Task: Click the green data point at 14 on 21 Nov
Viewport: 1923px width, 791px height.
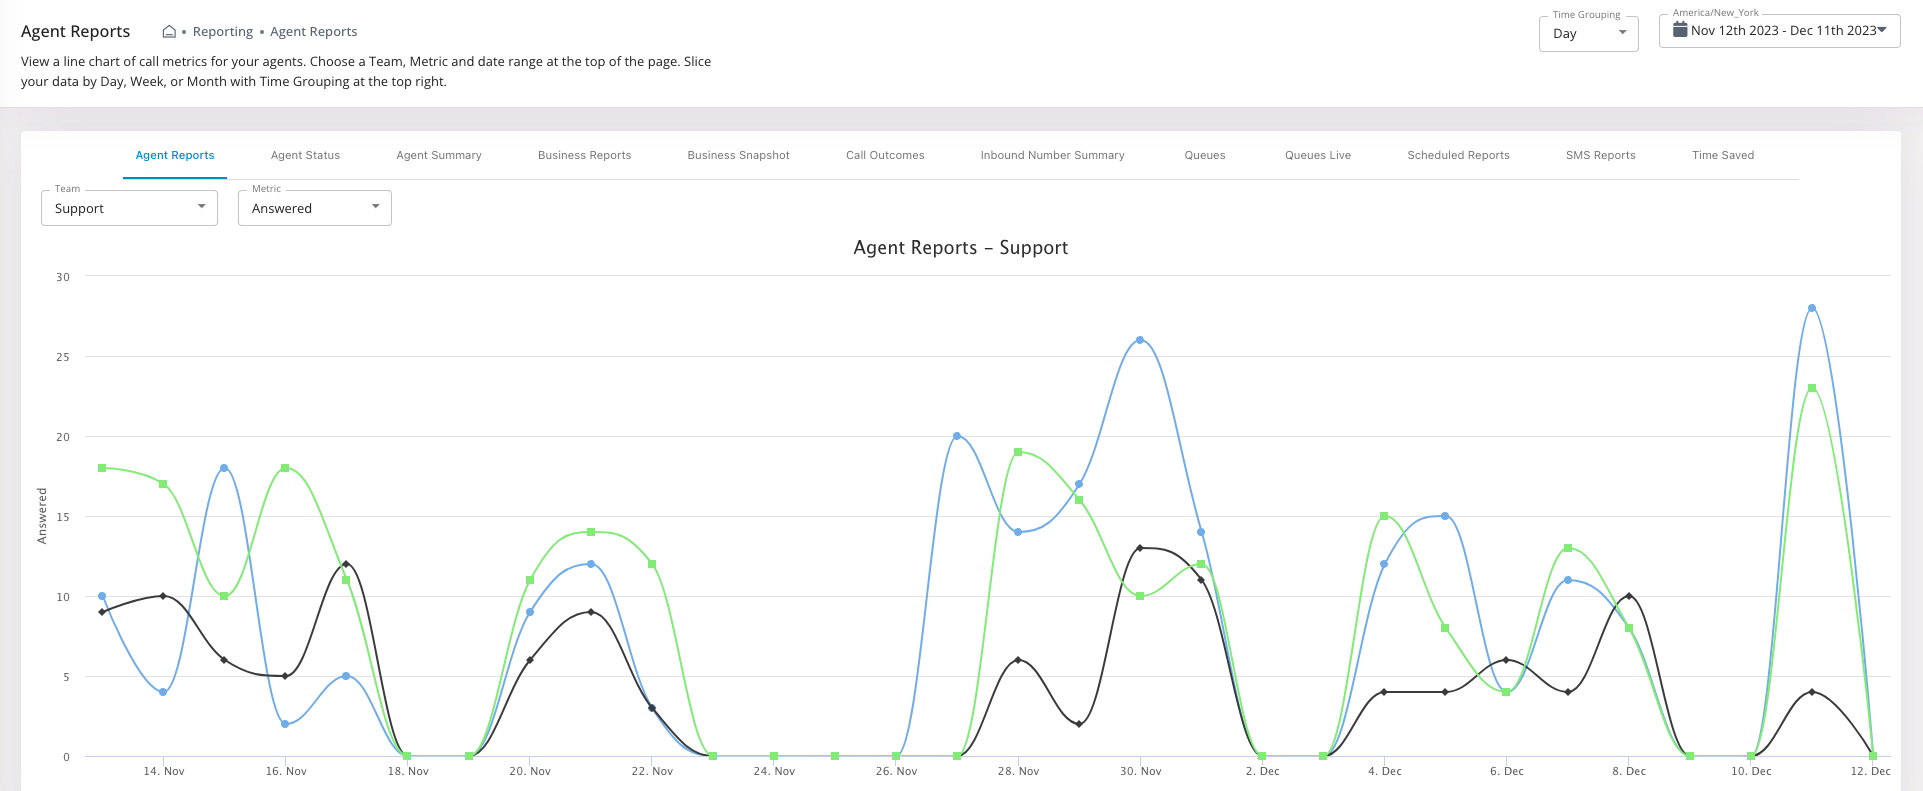Action: (x=591, y=532)
